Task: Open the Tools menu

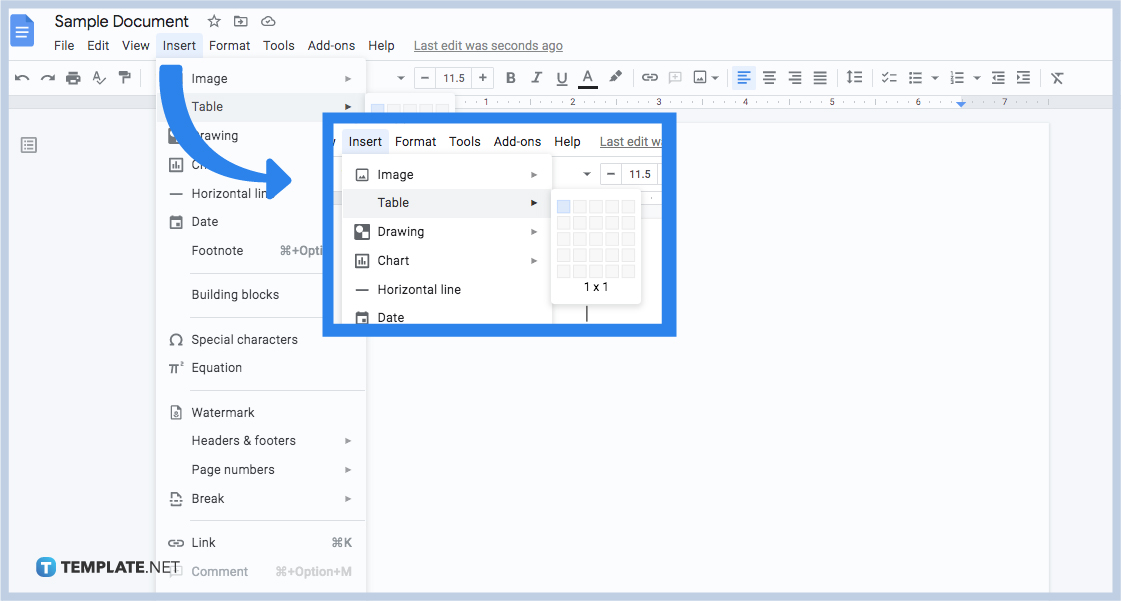Action: tap(278, 45)
